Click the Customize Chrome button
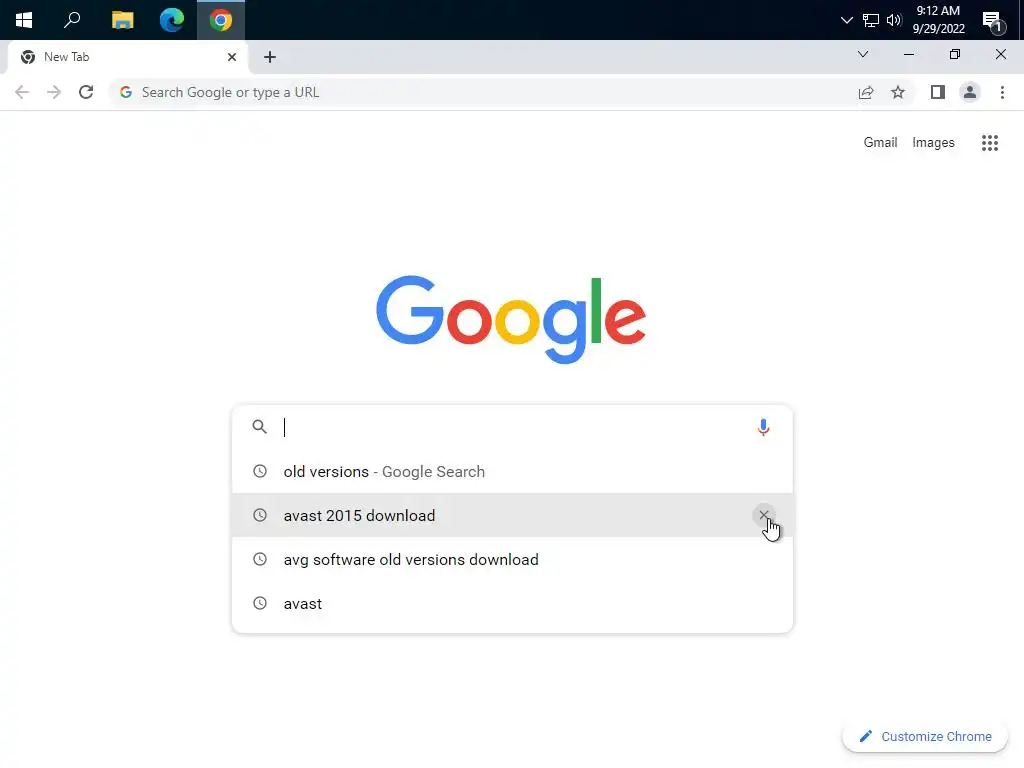The width and height of the screenshot is (1024, 768). pos(925,737)
